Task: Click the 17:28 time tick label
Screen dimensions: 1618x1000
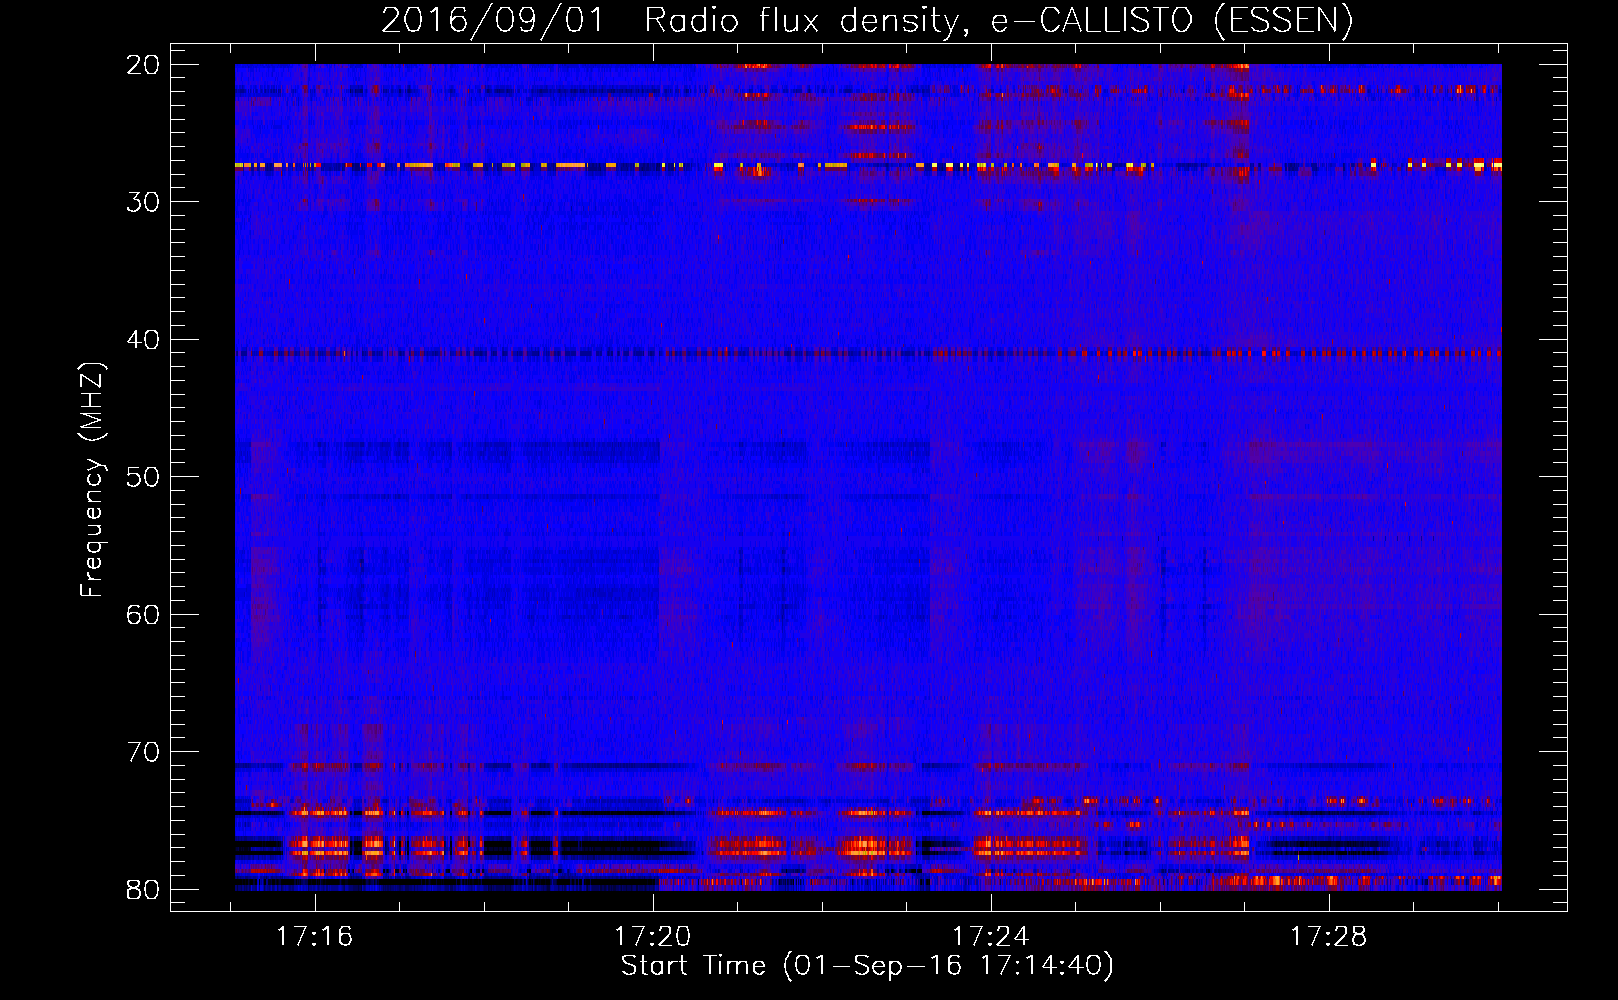Action: 1328,937
